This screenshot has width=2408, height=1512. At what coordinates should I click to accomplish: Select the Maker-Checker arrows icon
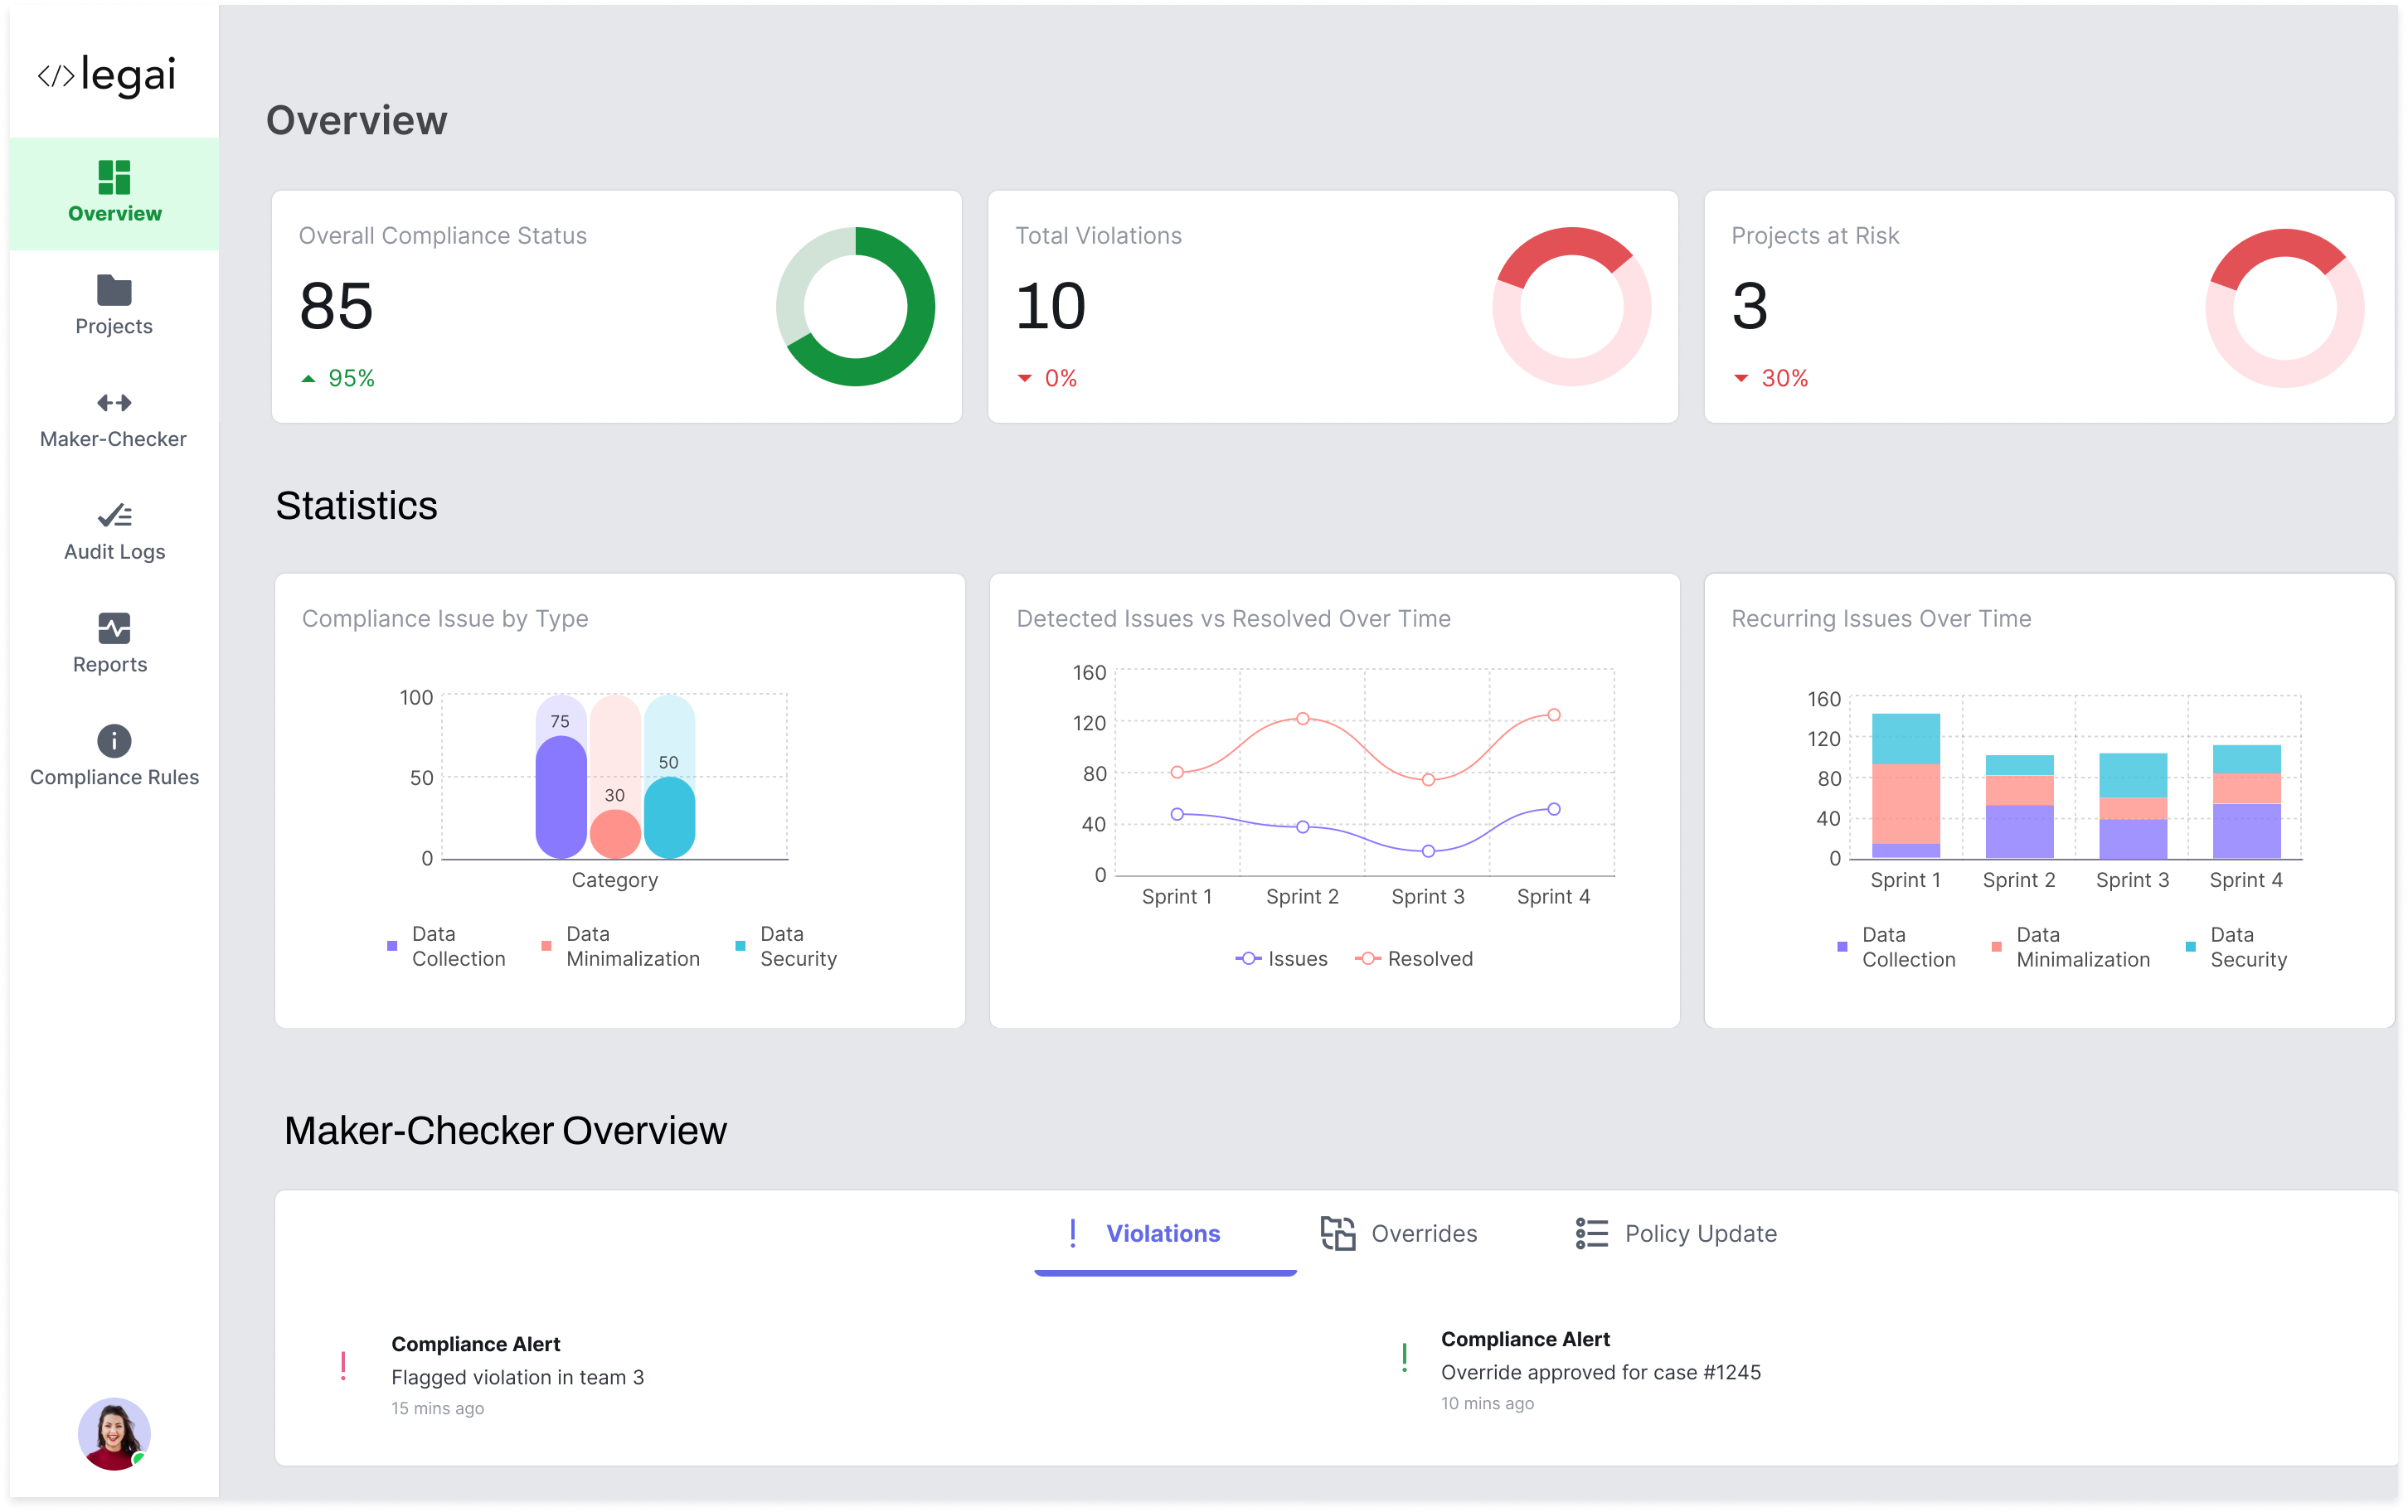(114, 403)
